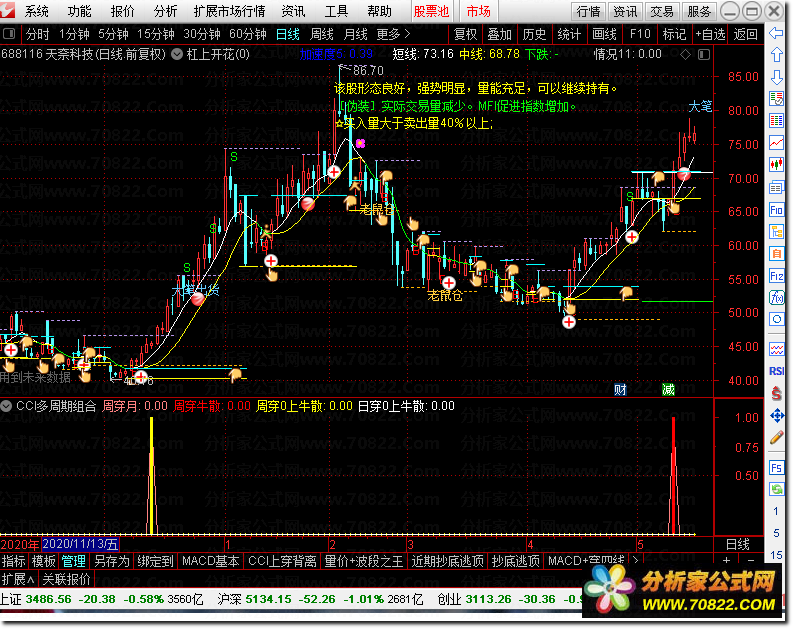This screenshot has width=794, height=629.
Task: Expand the 更多 period options
Action: [x=393, y=34]
